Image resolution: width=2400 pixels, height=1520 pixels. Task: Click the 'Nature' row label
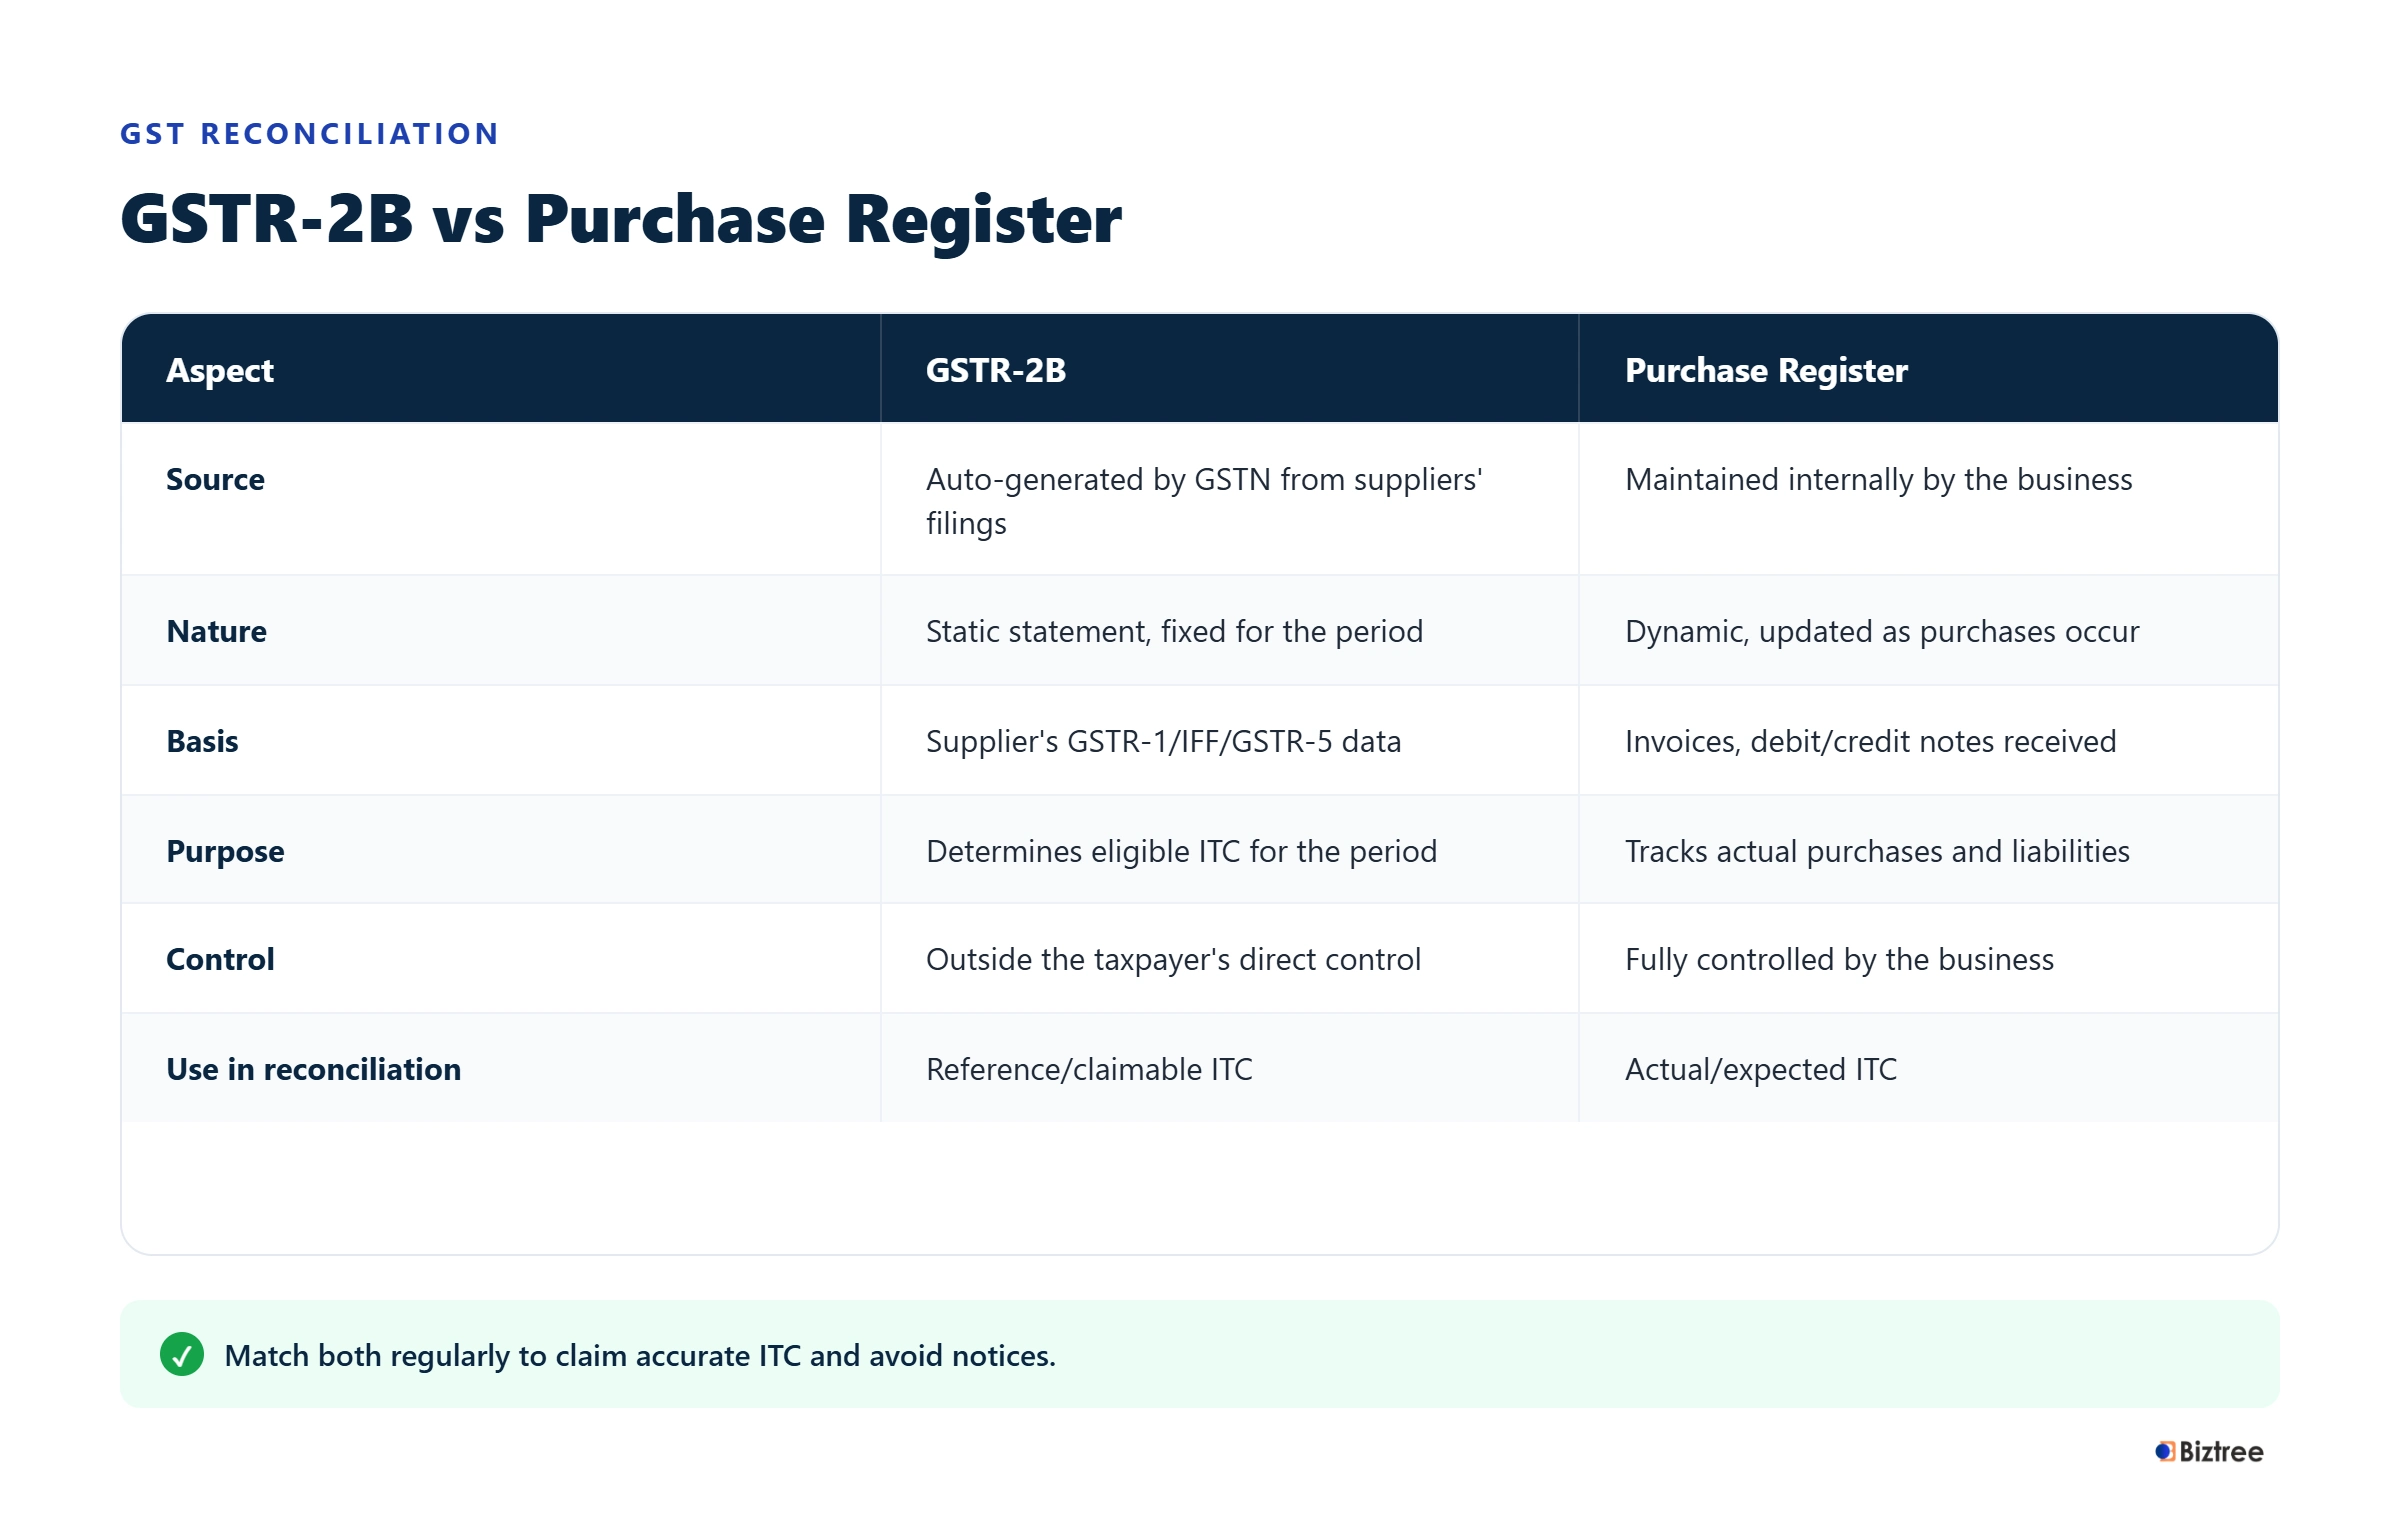(216, 631)
